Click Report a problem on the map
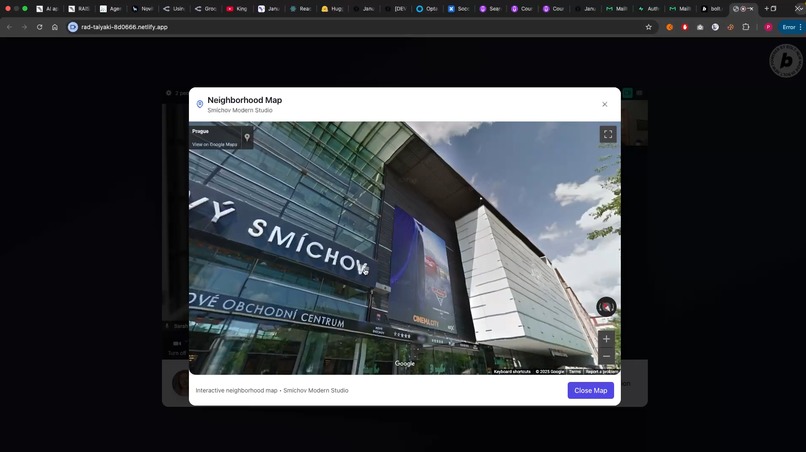The image size is (806, 452). pyautogui.click(x=601, y=371)
